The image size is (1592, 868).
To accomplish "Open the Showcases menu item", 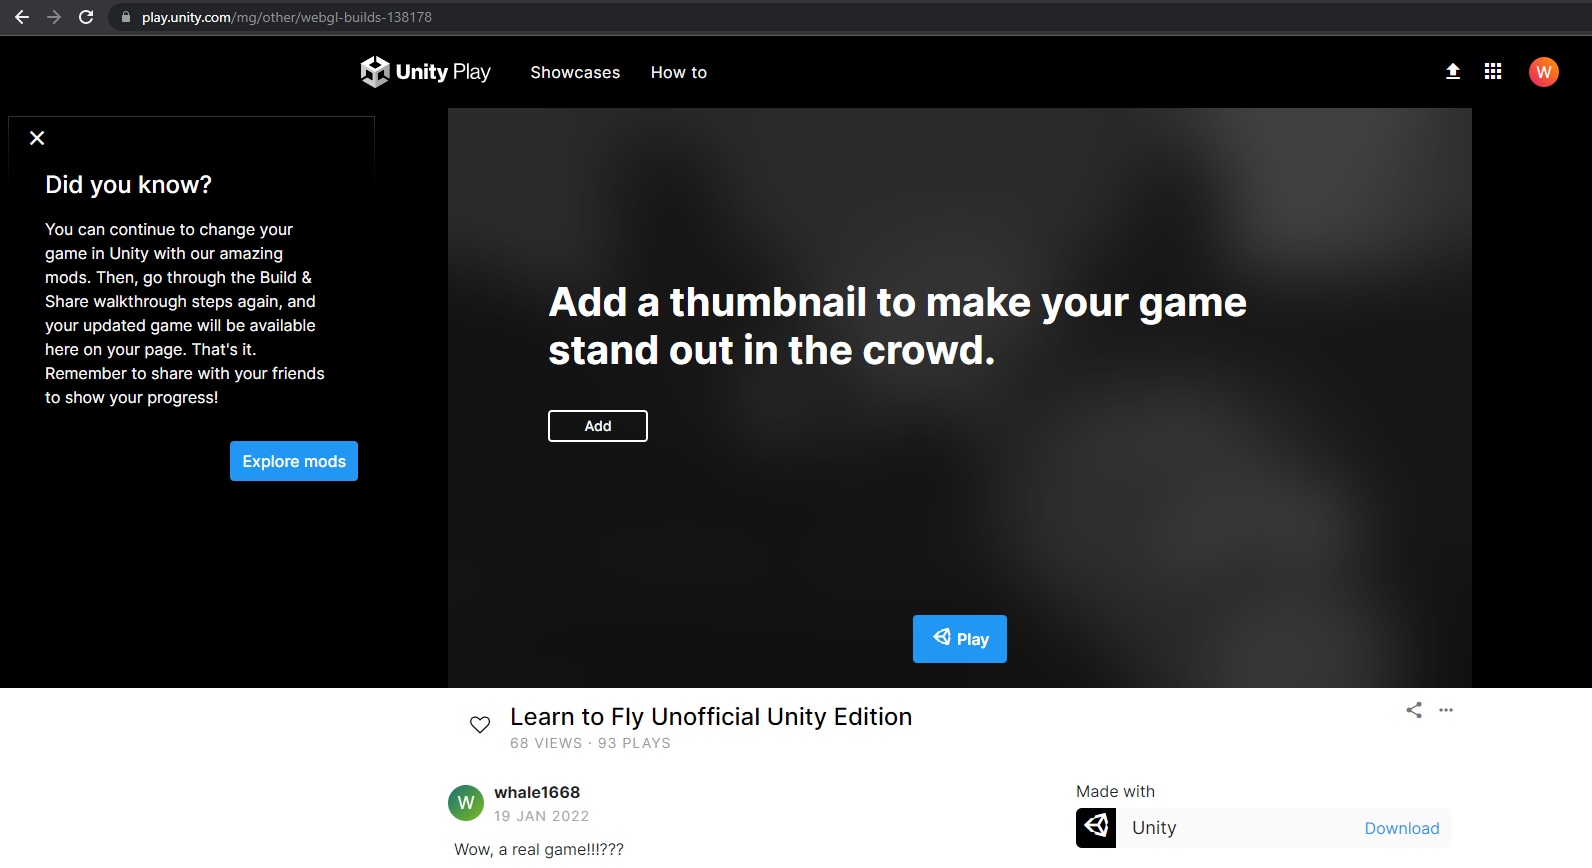I will click(x=575, y=72).
